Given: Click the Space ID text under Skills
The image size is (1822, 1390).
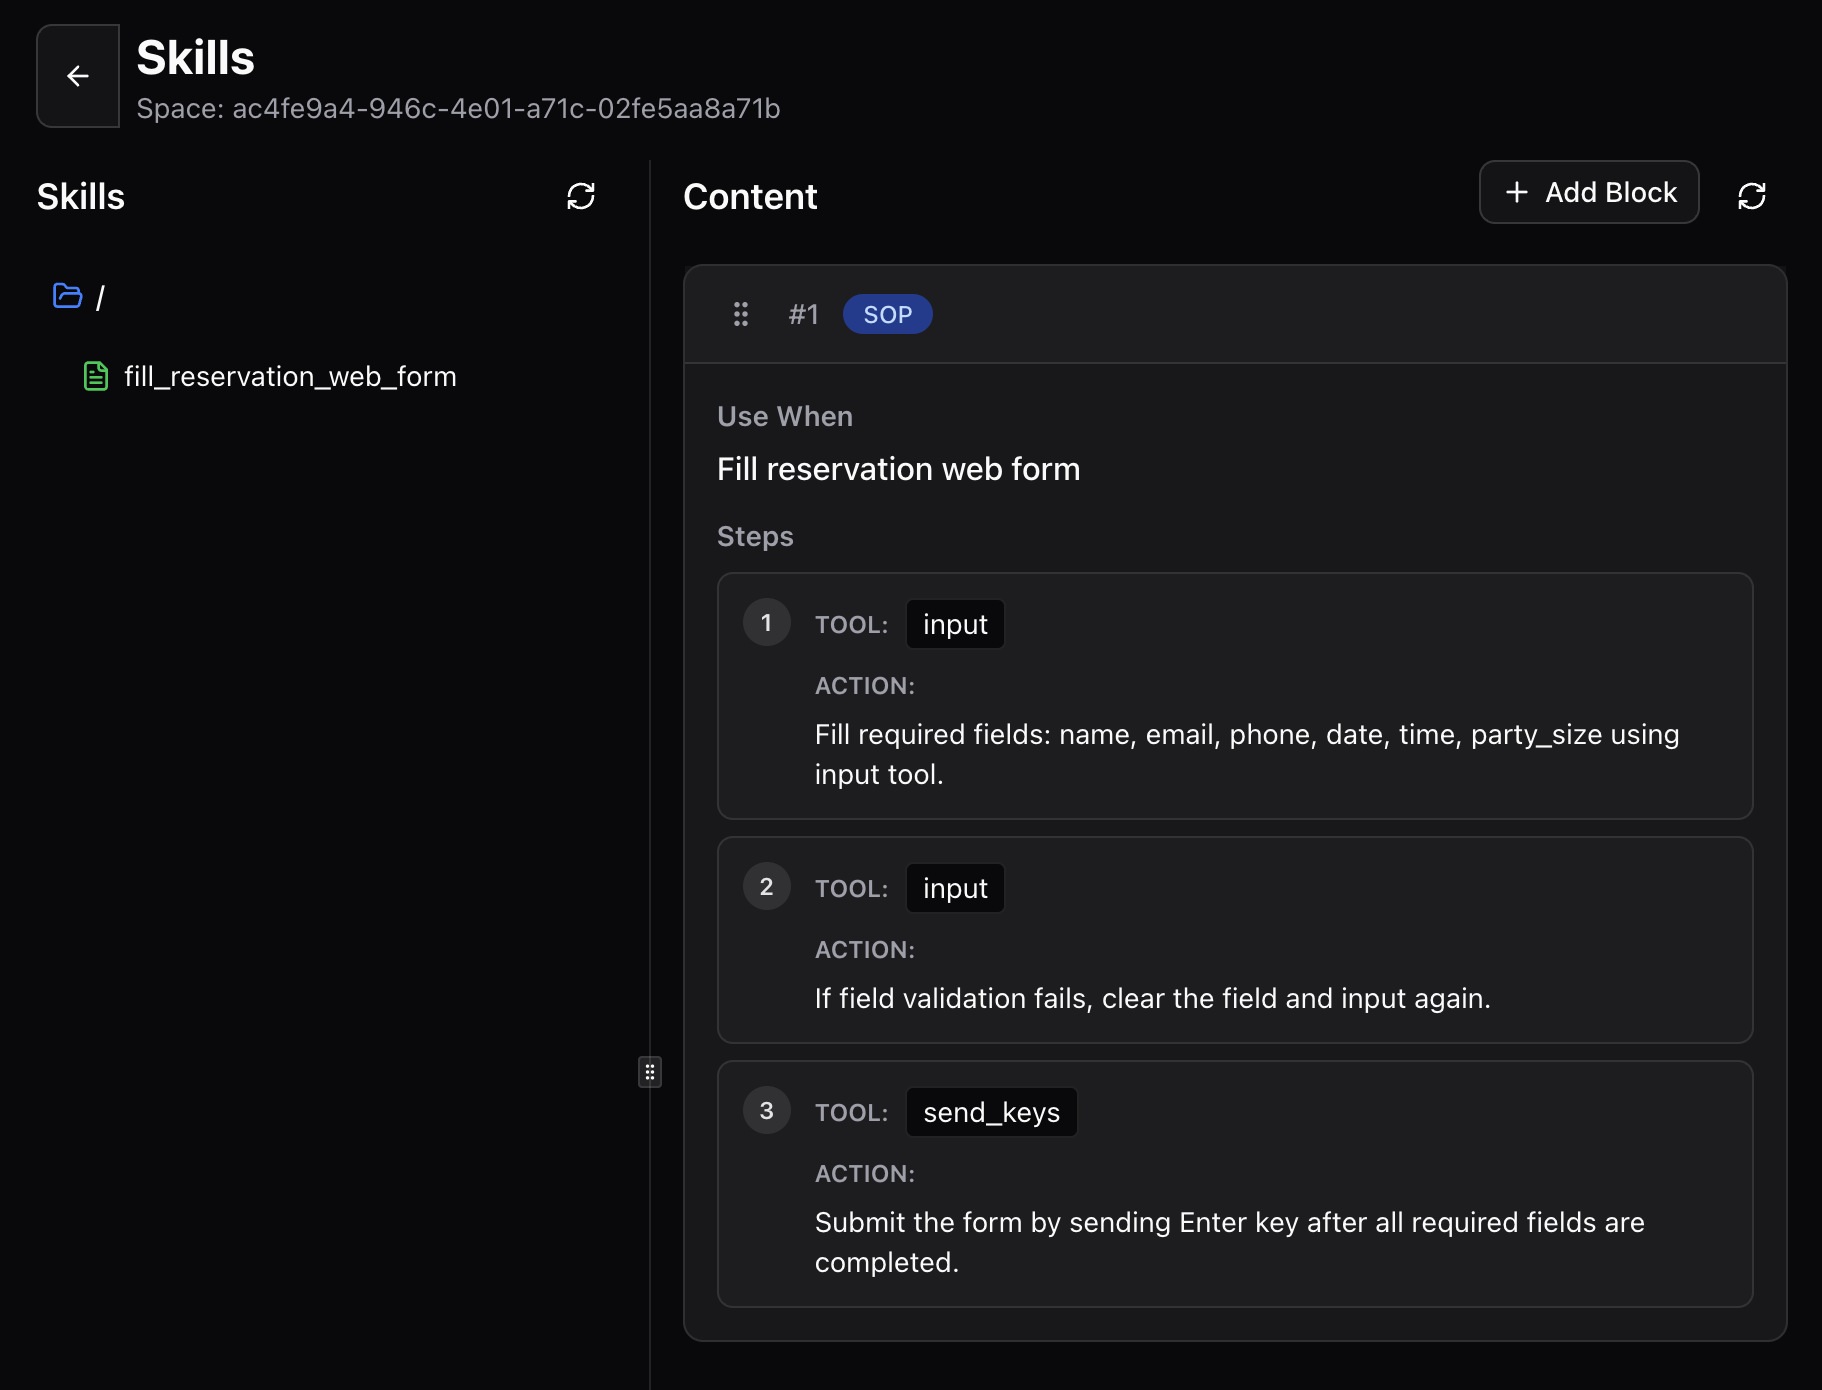Looking at the screenshot, I should (459, 109).
